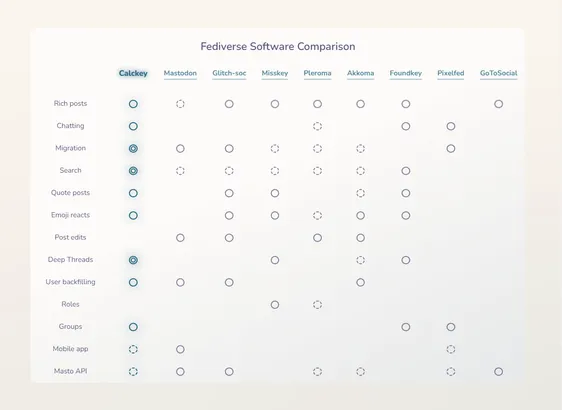
Task: Click Calckey's double-ring Search circle
Action: (133, 171)
